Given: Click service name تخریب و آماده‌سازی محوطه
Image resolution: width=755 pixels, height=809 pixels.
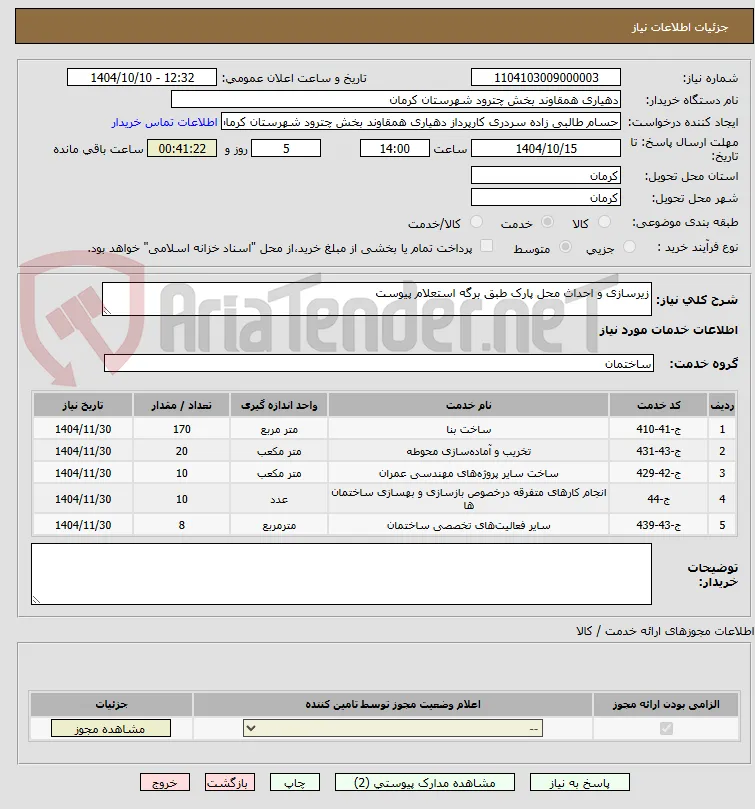Looking at the screenshot, I should (468, 451).
